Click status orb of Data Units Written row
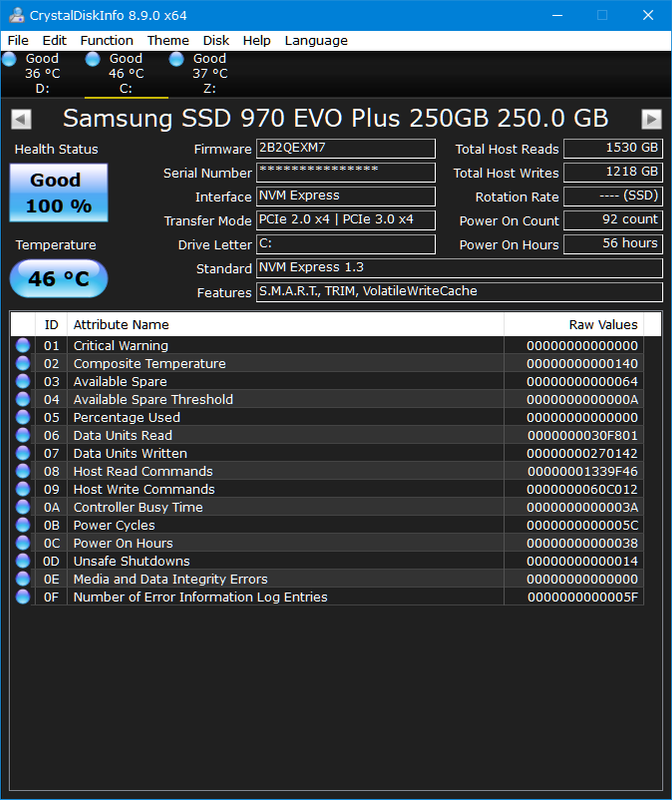 click(x=23, y=453)
